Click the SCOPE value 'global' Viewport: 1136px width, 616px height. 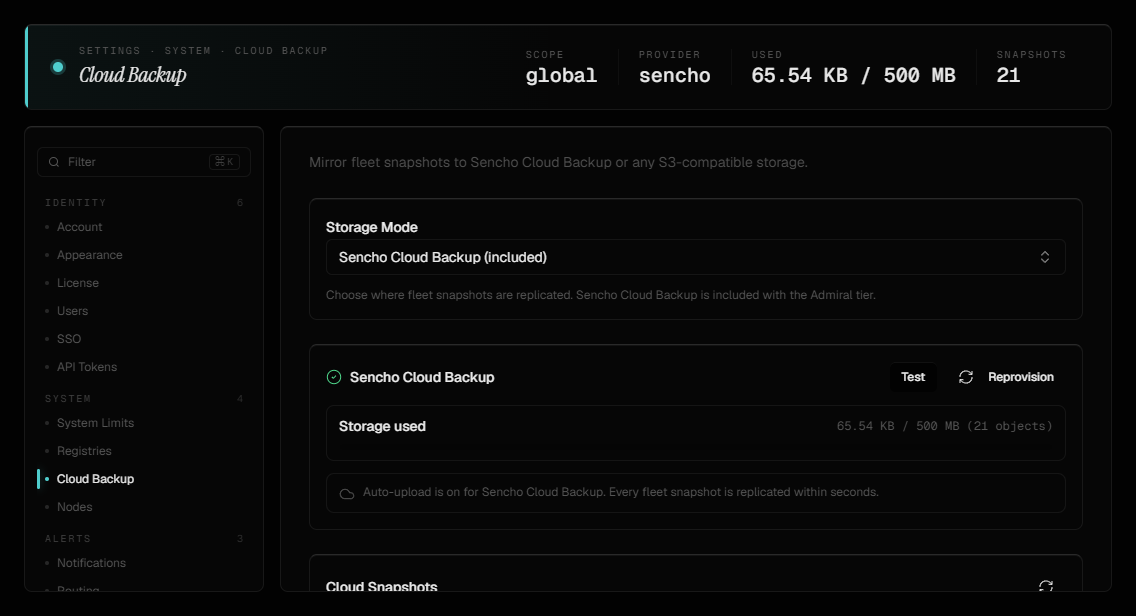pos(561,75)
